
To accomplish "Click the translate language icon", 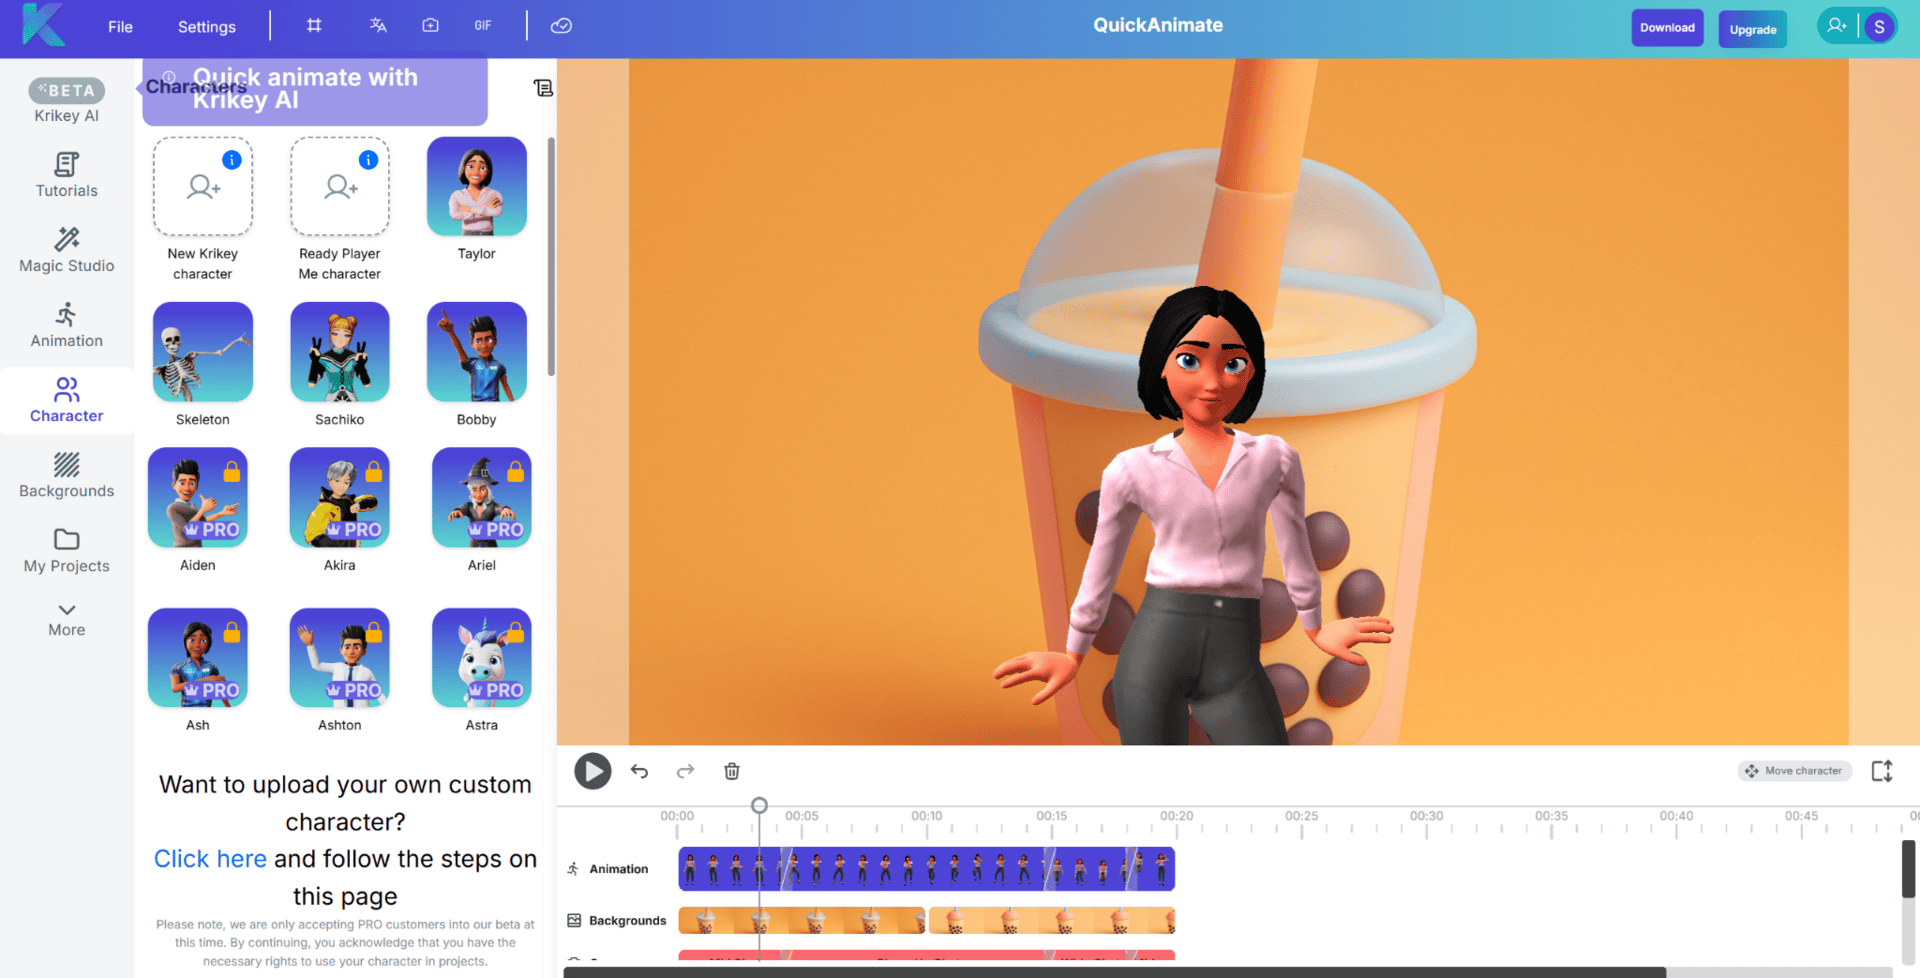I will click(378, 26).
